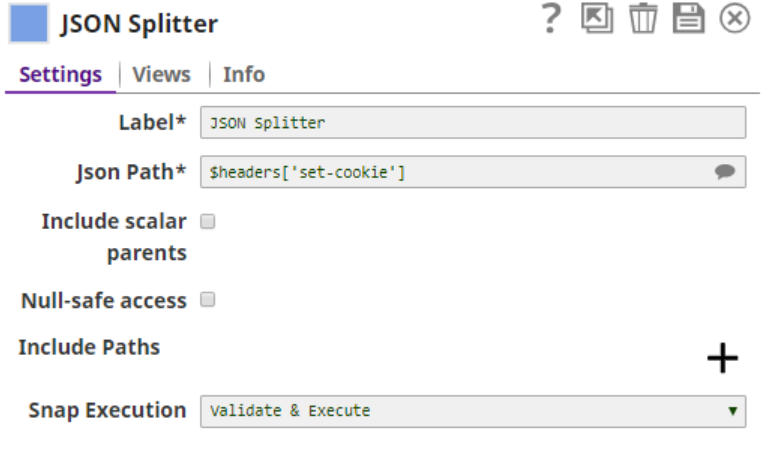The image size is (768, 461).
Task: Click the blue snap color square
Action: pos(29,24)
